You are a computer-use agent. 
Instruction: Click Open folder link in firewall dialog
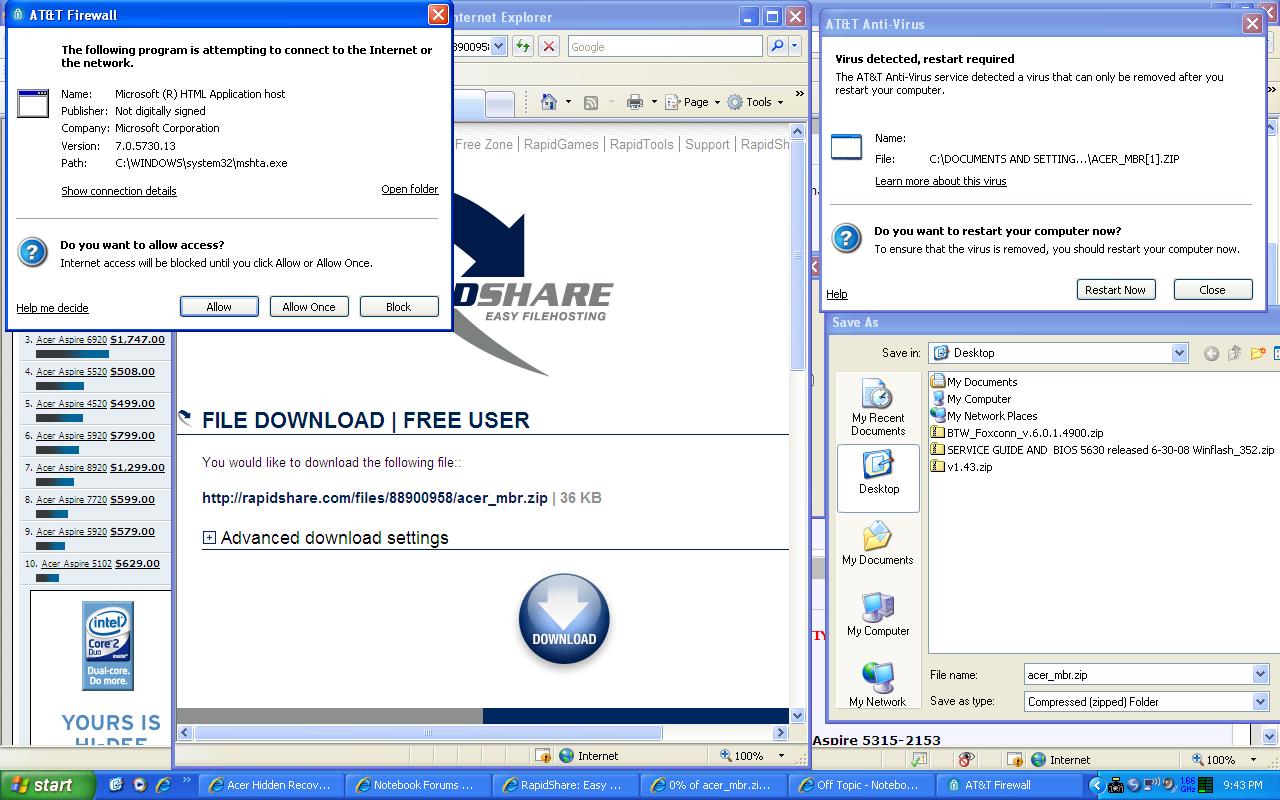tap(409, 189)
